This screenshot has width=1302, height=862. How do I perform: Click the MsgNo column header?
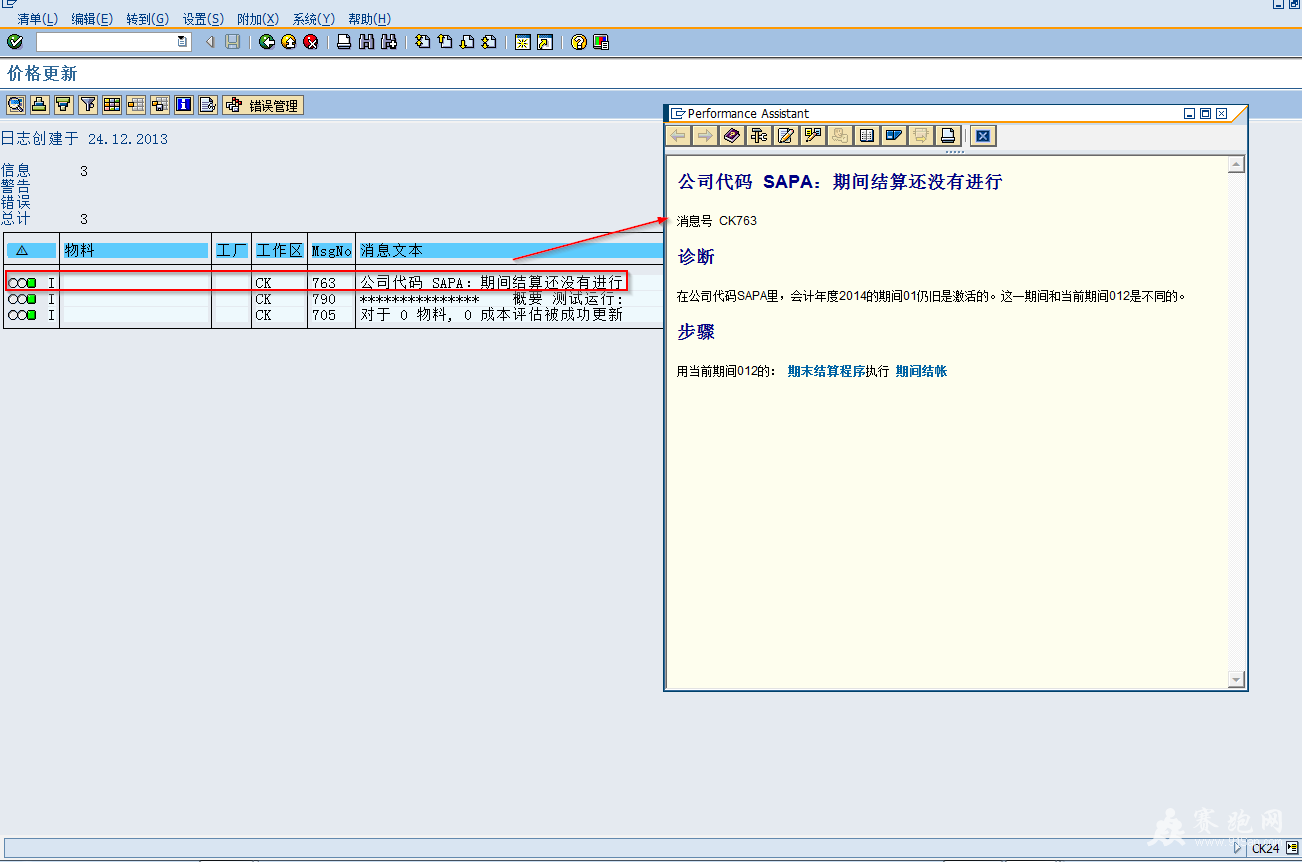pyautogui.click(x=331, y=250)
